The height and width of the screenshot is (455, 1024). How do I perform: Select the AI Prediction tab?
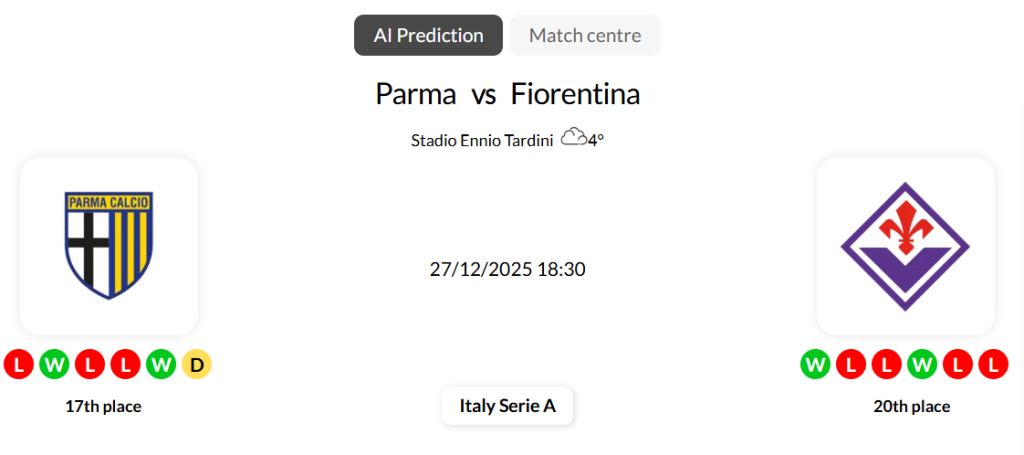pos(428,35)
